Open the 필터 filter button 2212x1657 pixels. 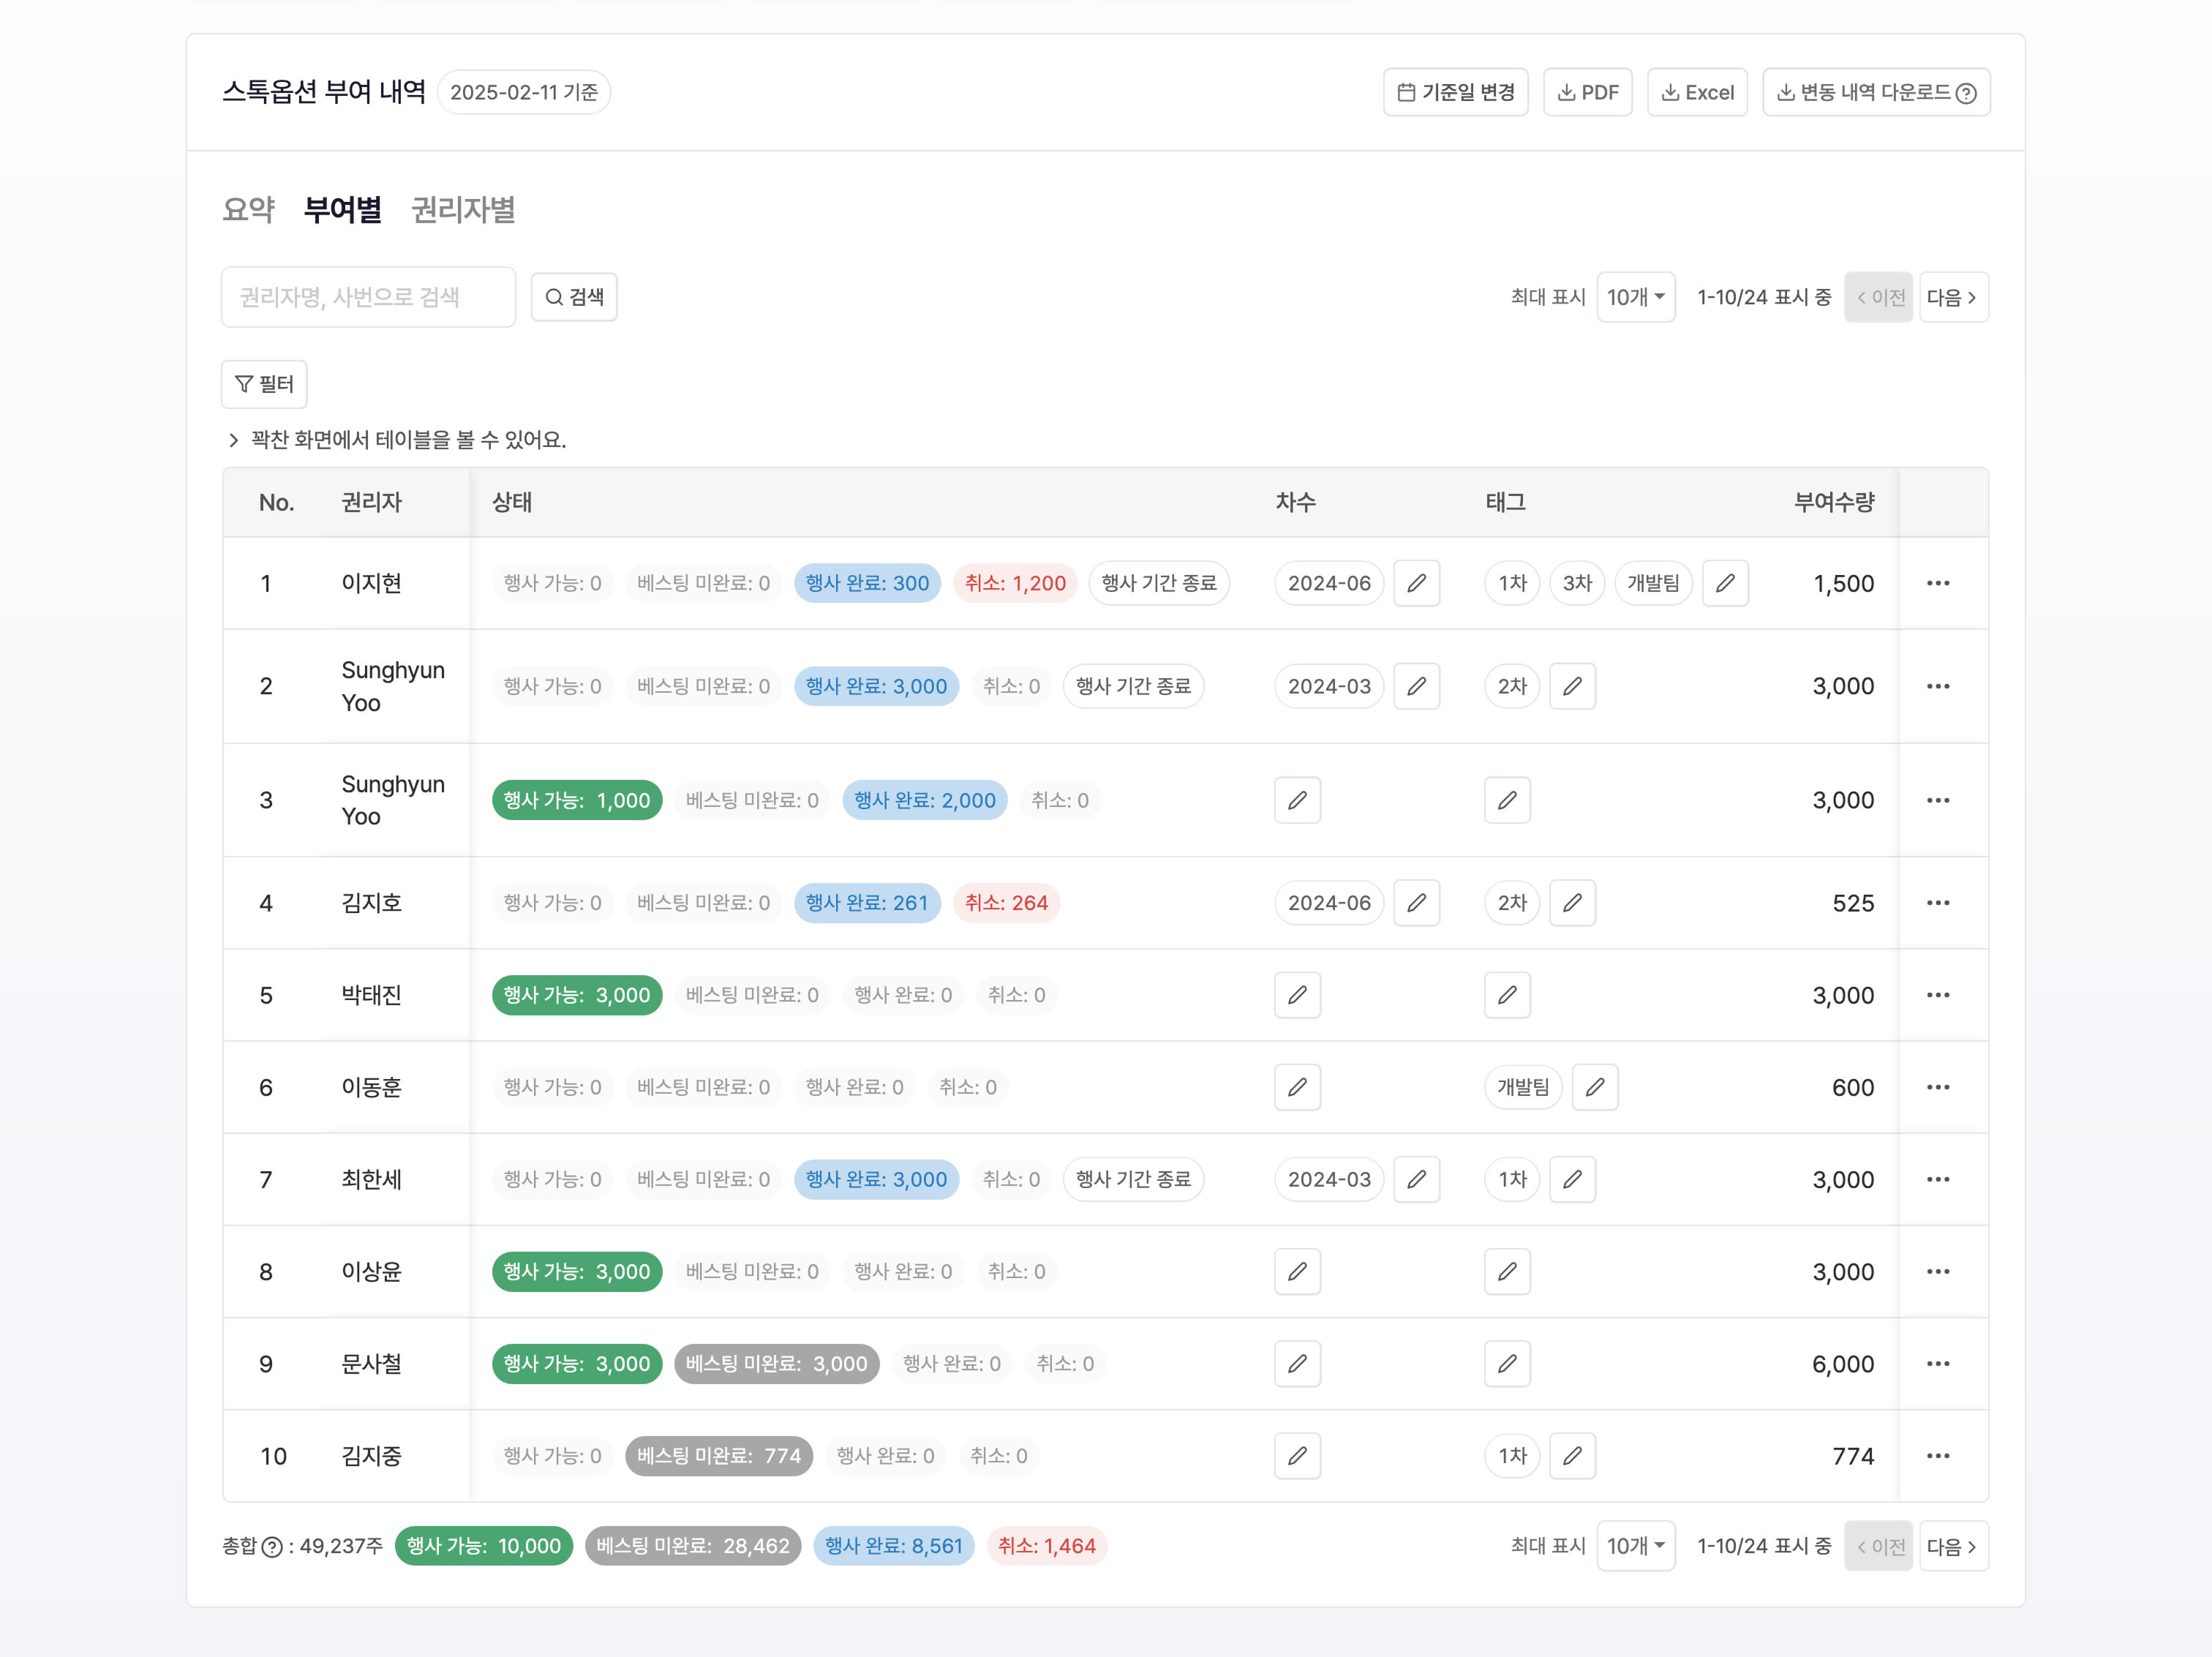[x=264, y=384]
